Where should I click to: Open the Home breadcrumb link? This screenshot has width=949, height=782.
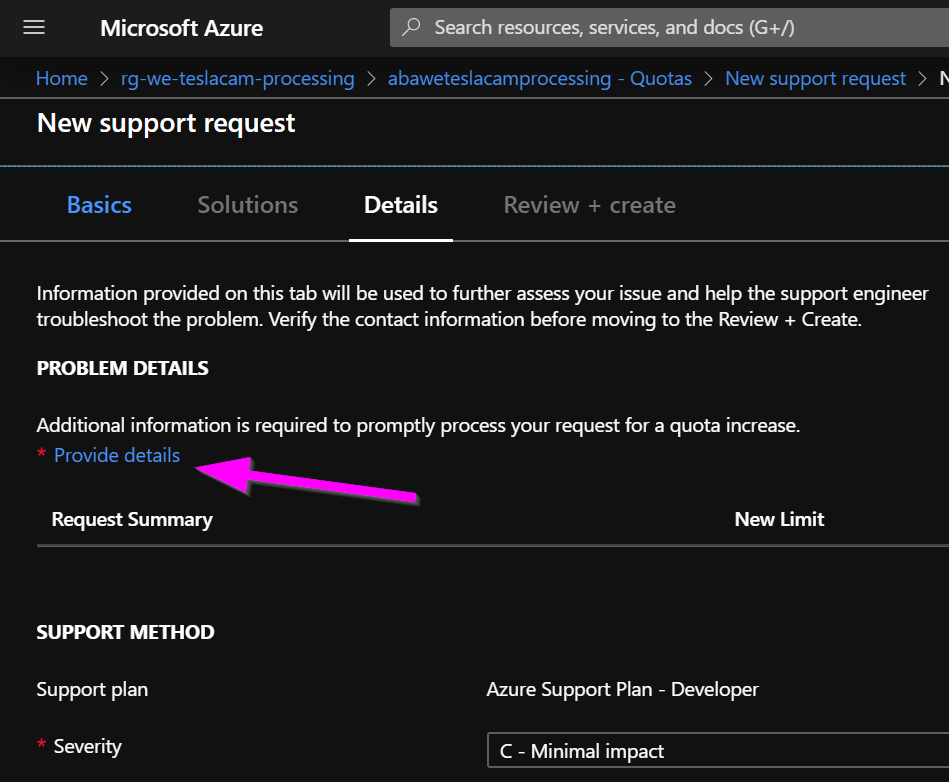pos(62,78)
